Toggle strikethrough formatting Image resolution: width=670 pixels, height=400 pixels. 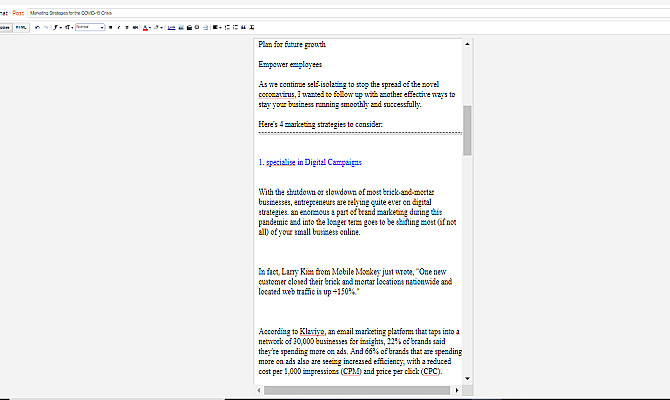(x=135, y=27)
